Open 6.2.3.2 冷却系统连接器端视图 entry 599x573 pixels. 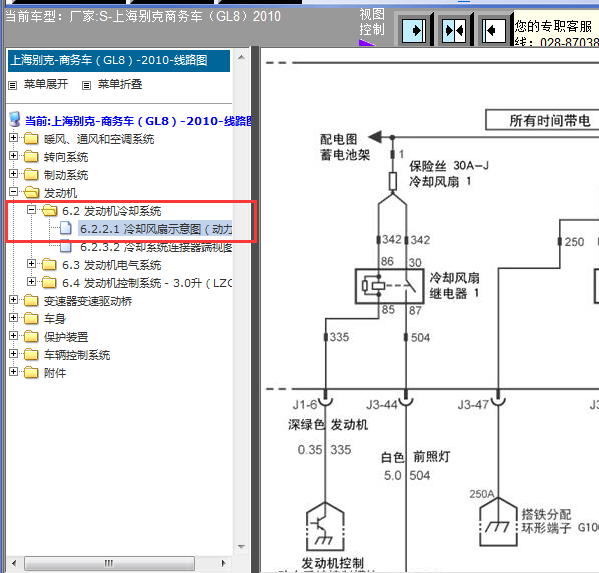click(x=156, y=247)
